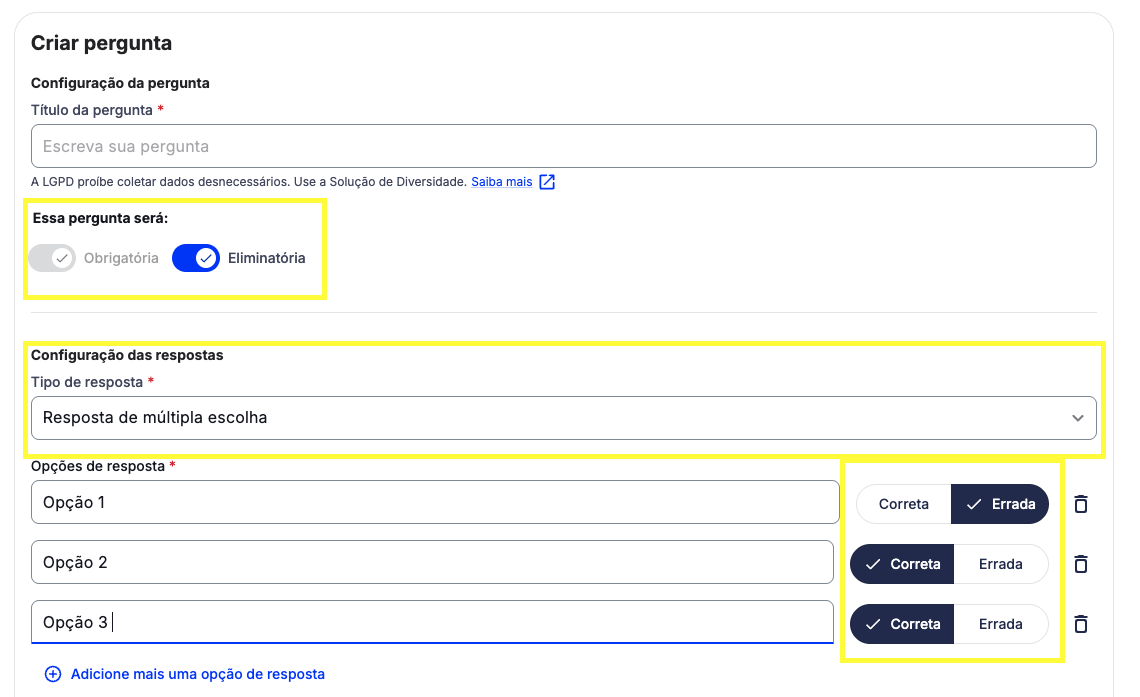Viewport: 1140px width, 697px height.
Task: Click the Opção 3 text field
Action: pos(432,622)
